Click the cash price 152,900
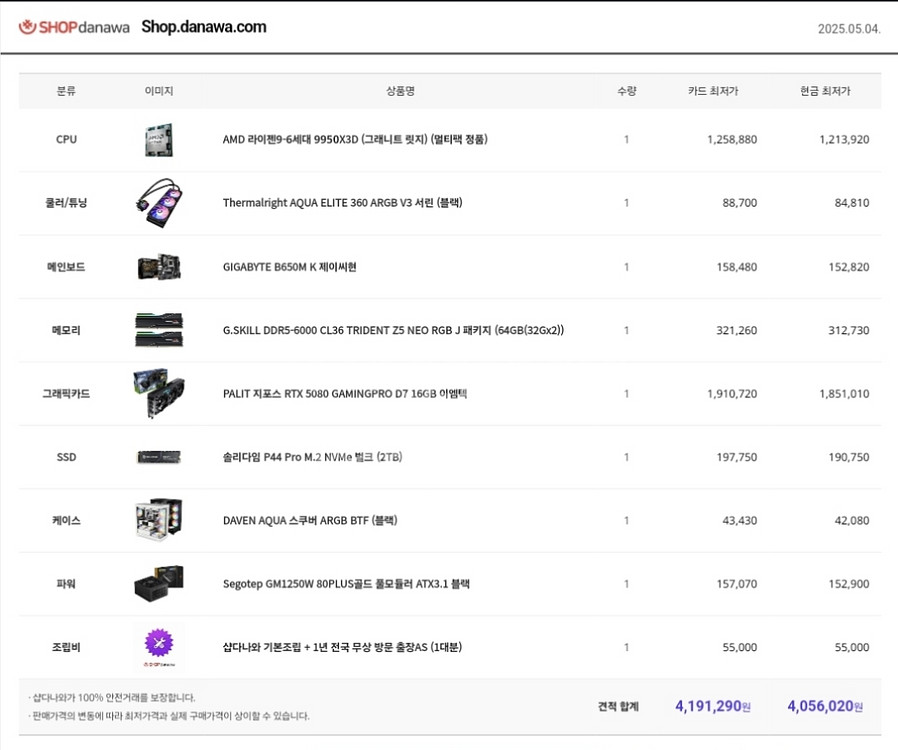The width and height of the screenshot is (898, 750). click(x=849, y=584)
